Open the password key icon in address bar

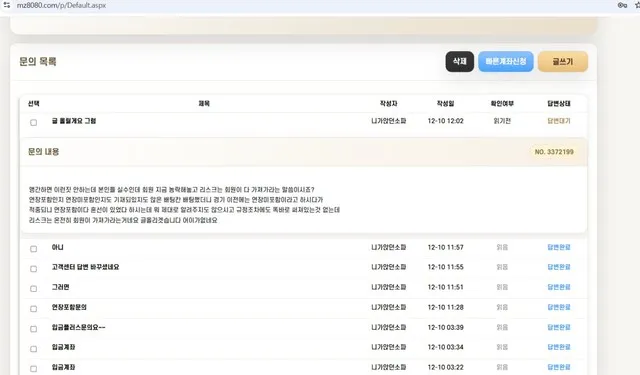622,5
